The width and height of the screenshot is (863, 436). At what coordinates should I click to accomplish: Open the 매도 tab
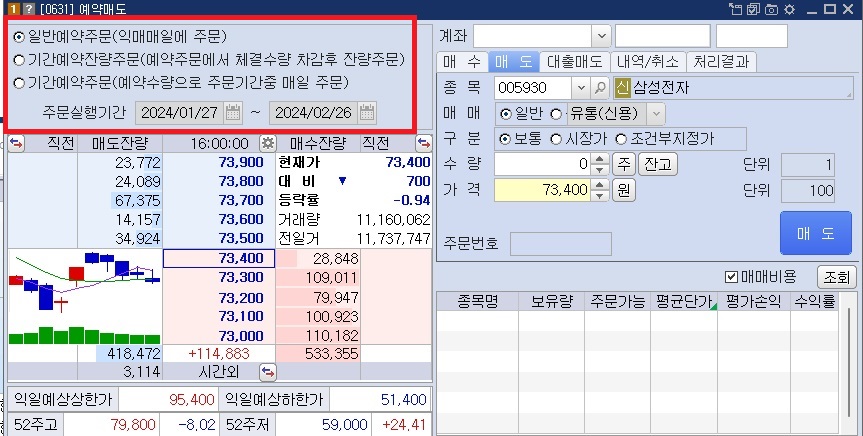point(514,62)
